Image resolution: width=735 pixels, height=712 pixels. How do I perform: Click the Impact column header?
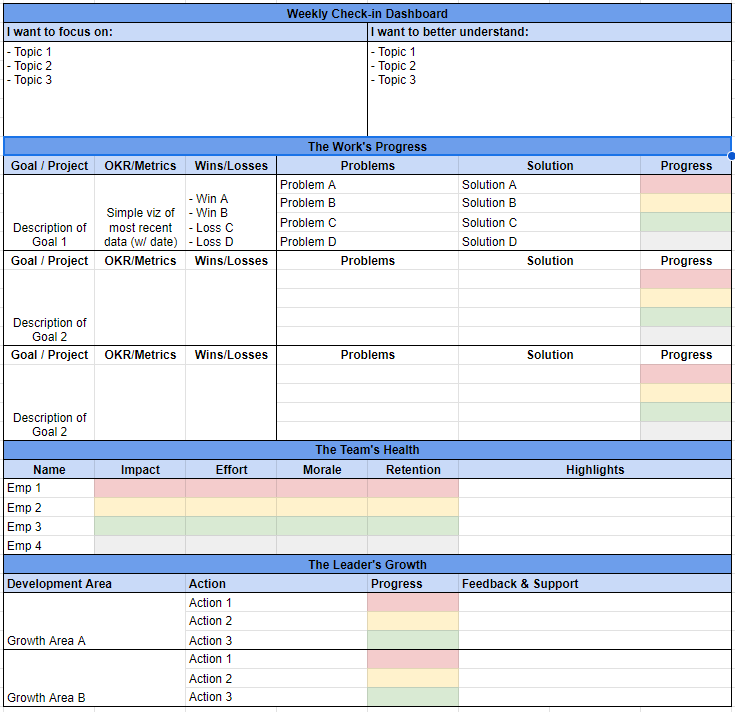pyautogui.click(x=140, y=469)
